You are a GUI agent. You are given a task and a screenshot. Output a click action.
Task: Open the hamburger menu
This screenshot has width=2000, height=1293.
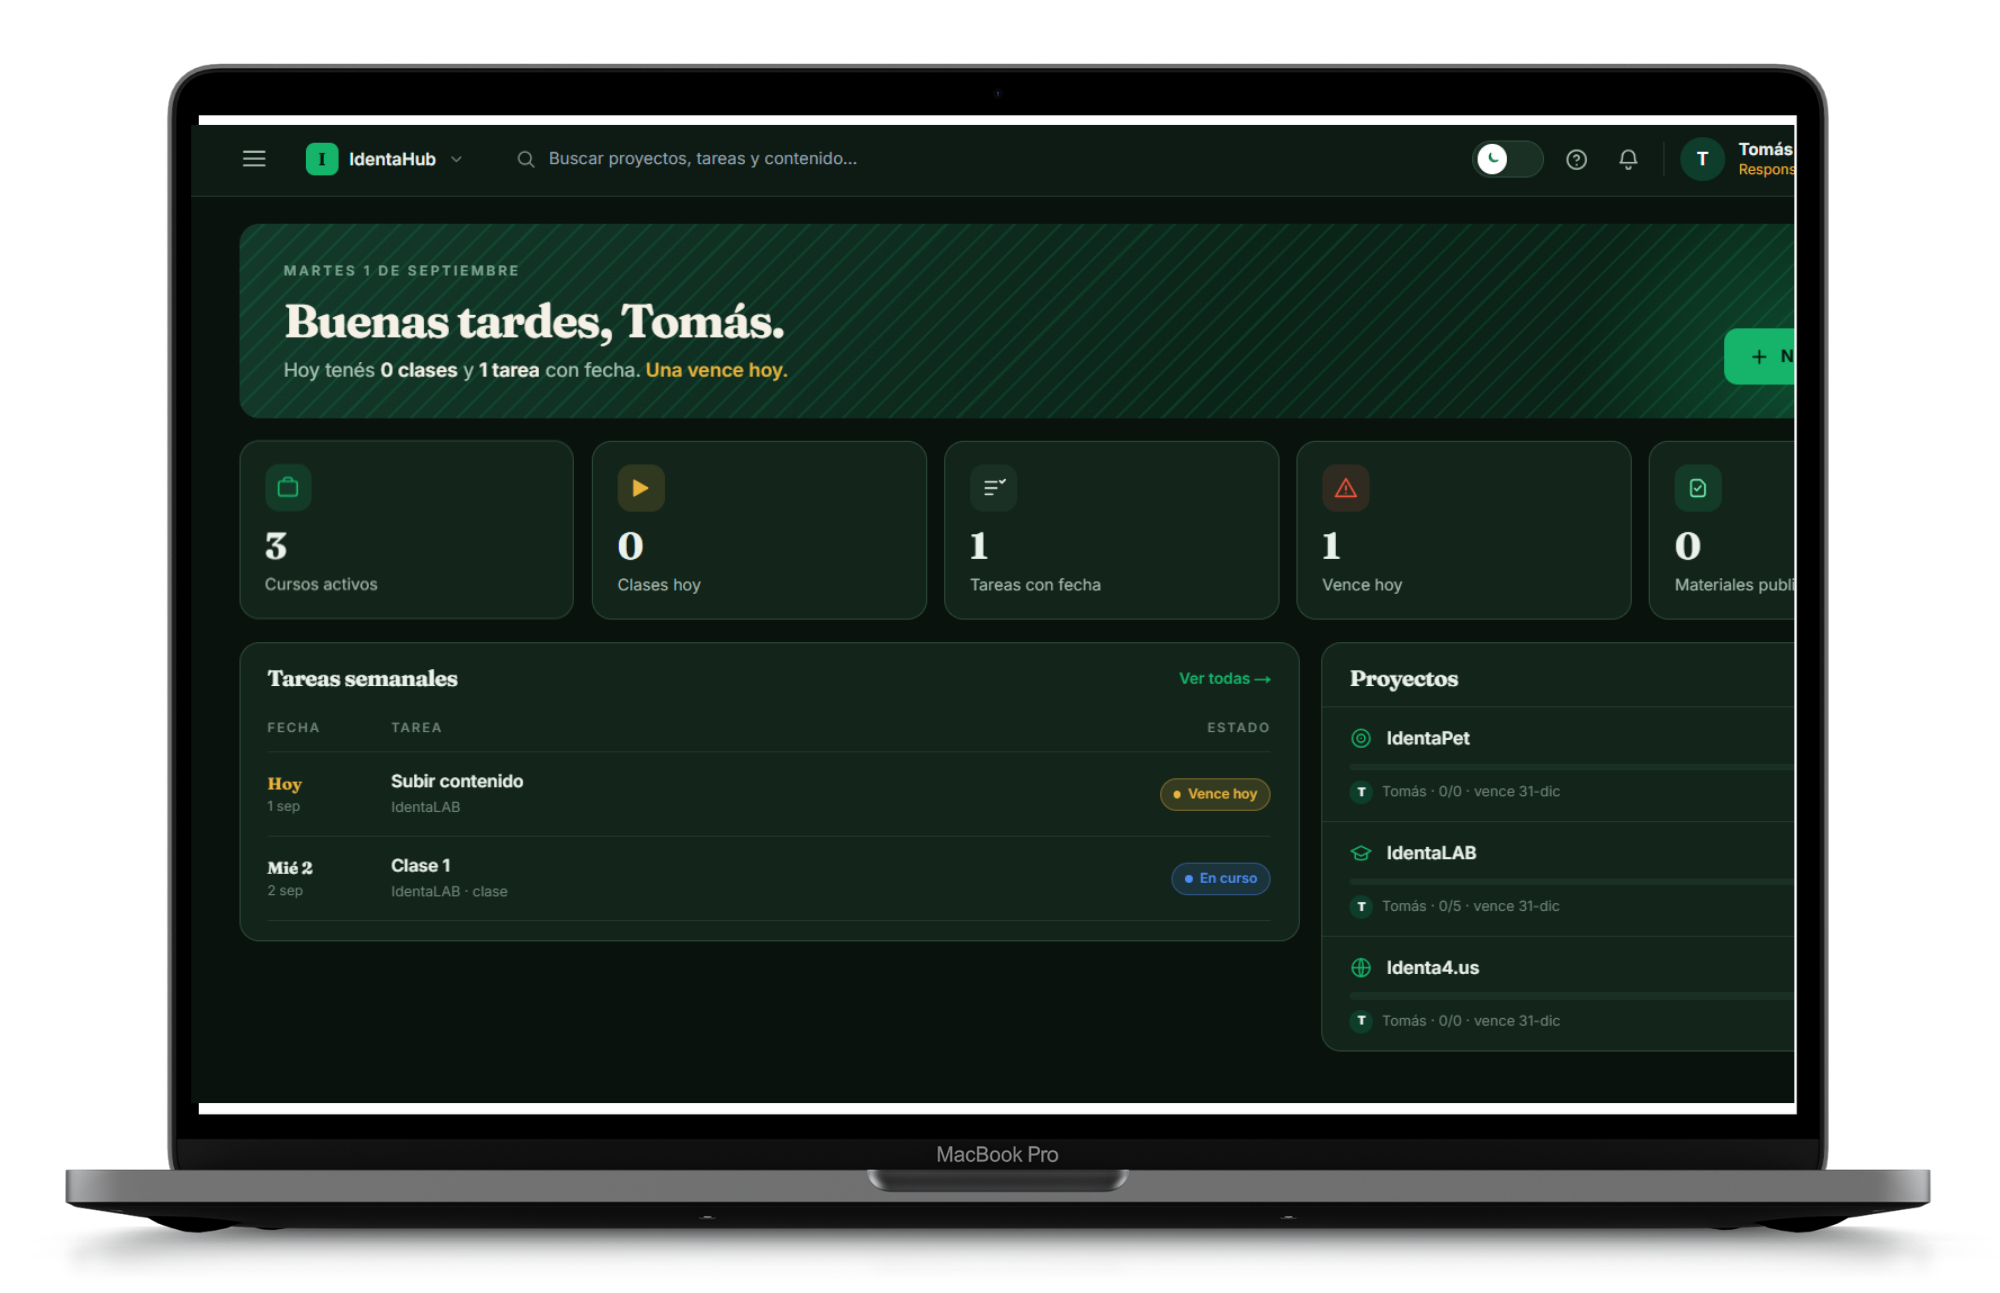click(254, 158)
